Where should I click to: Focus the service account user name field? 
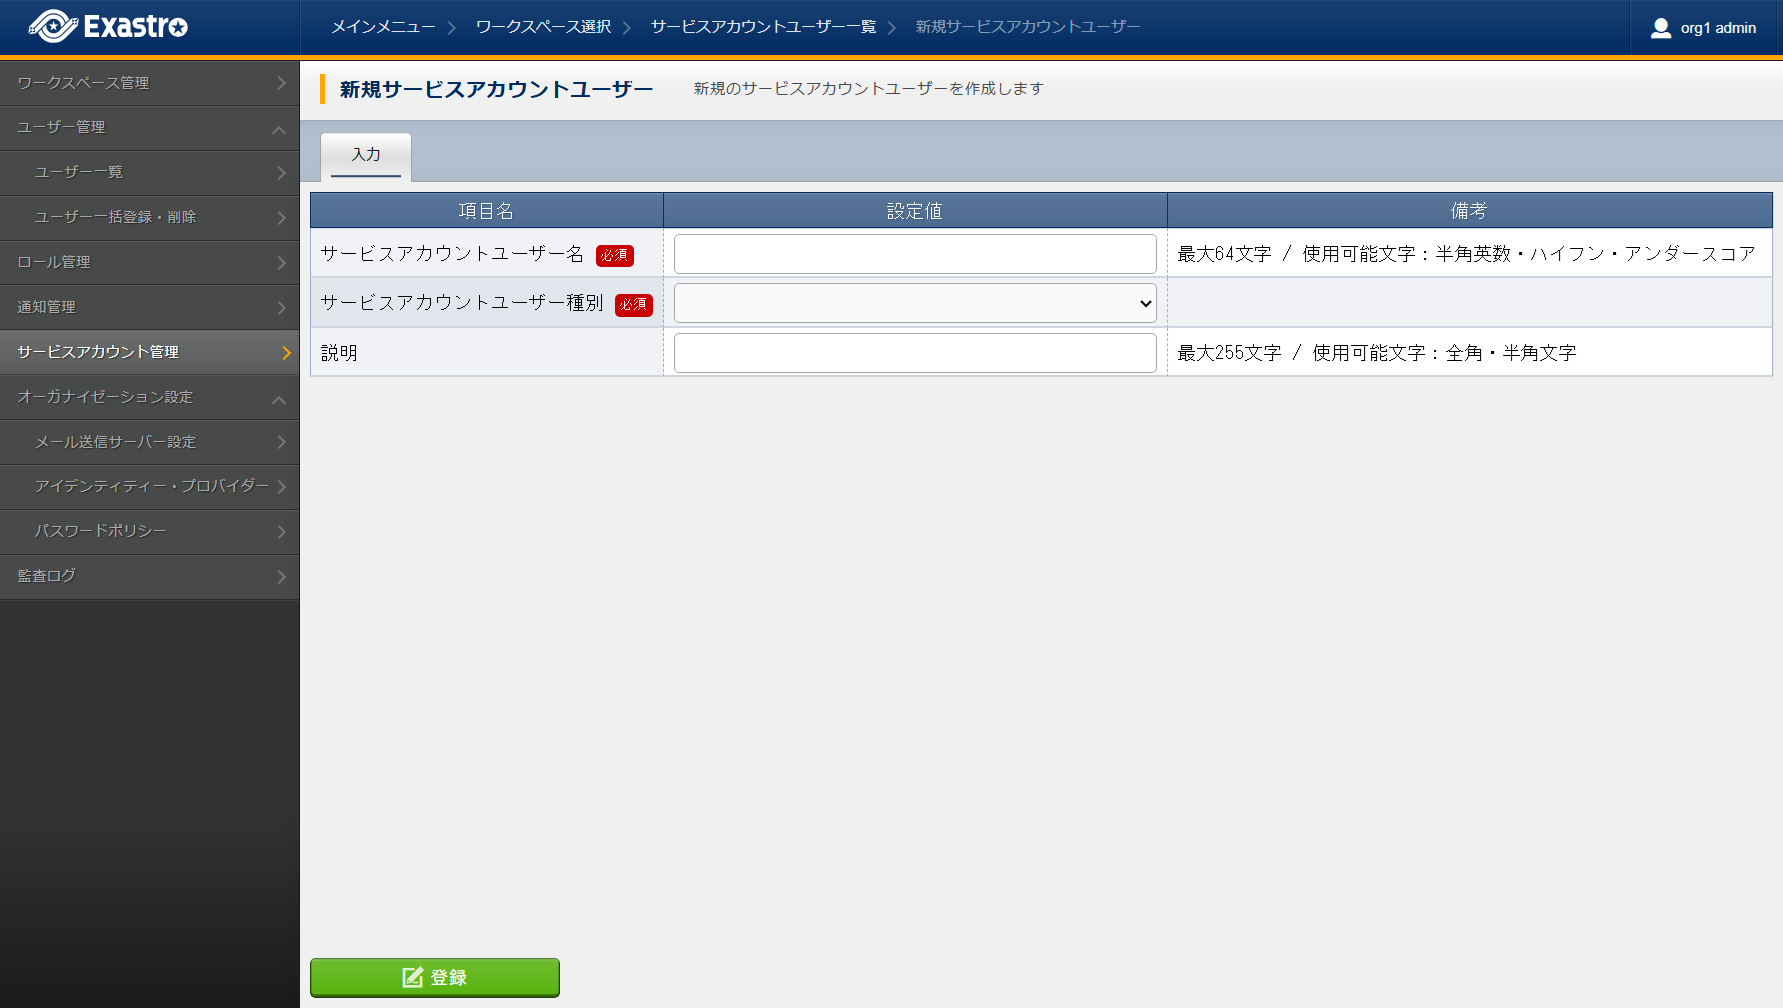[x=914, y=254]
